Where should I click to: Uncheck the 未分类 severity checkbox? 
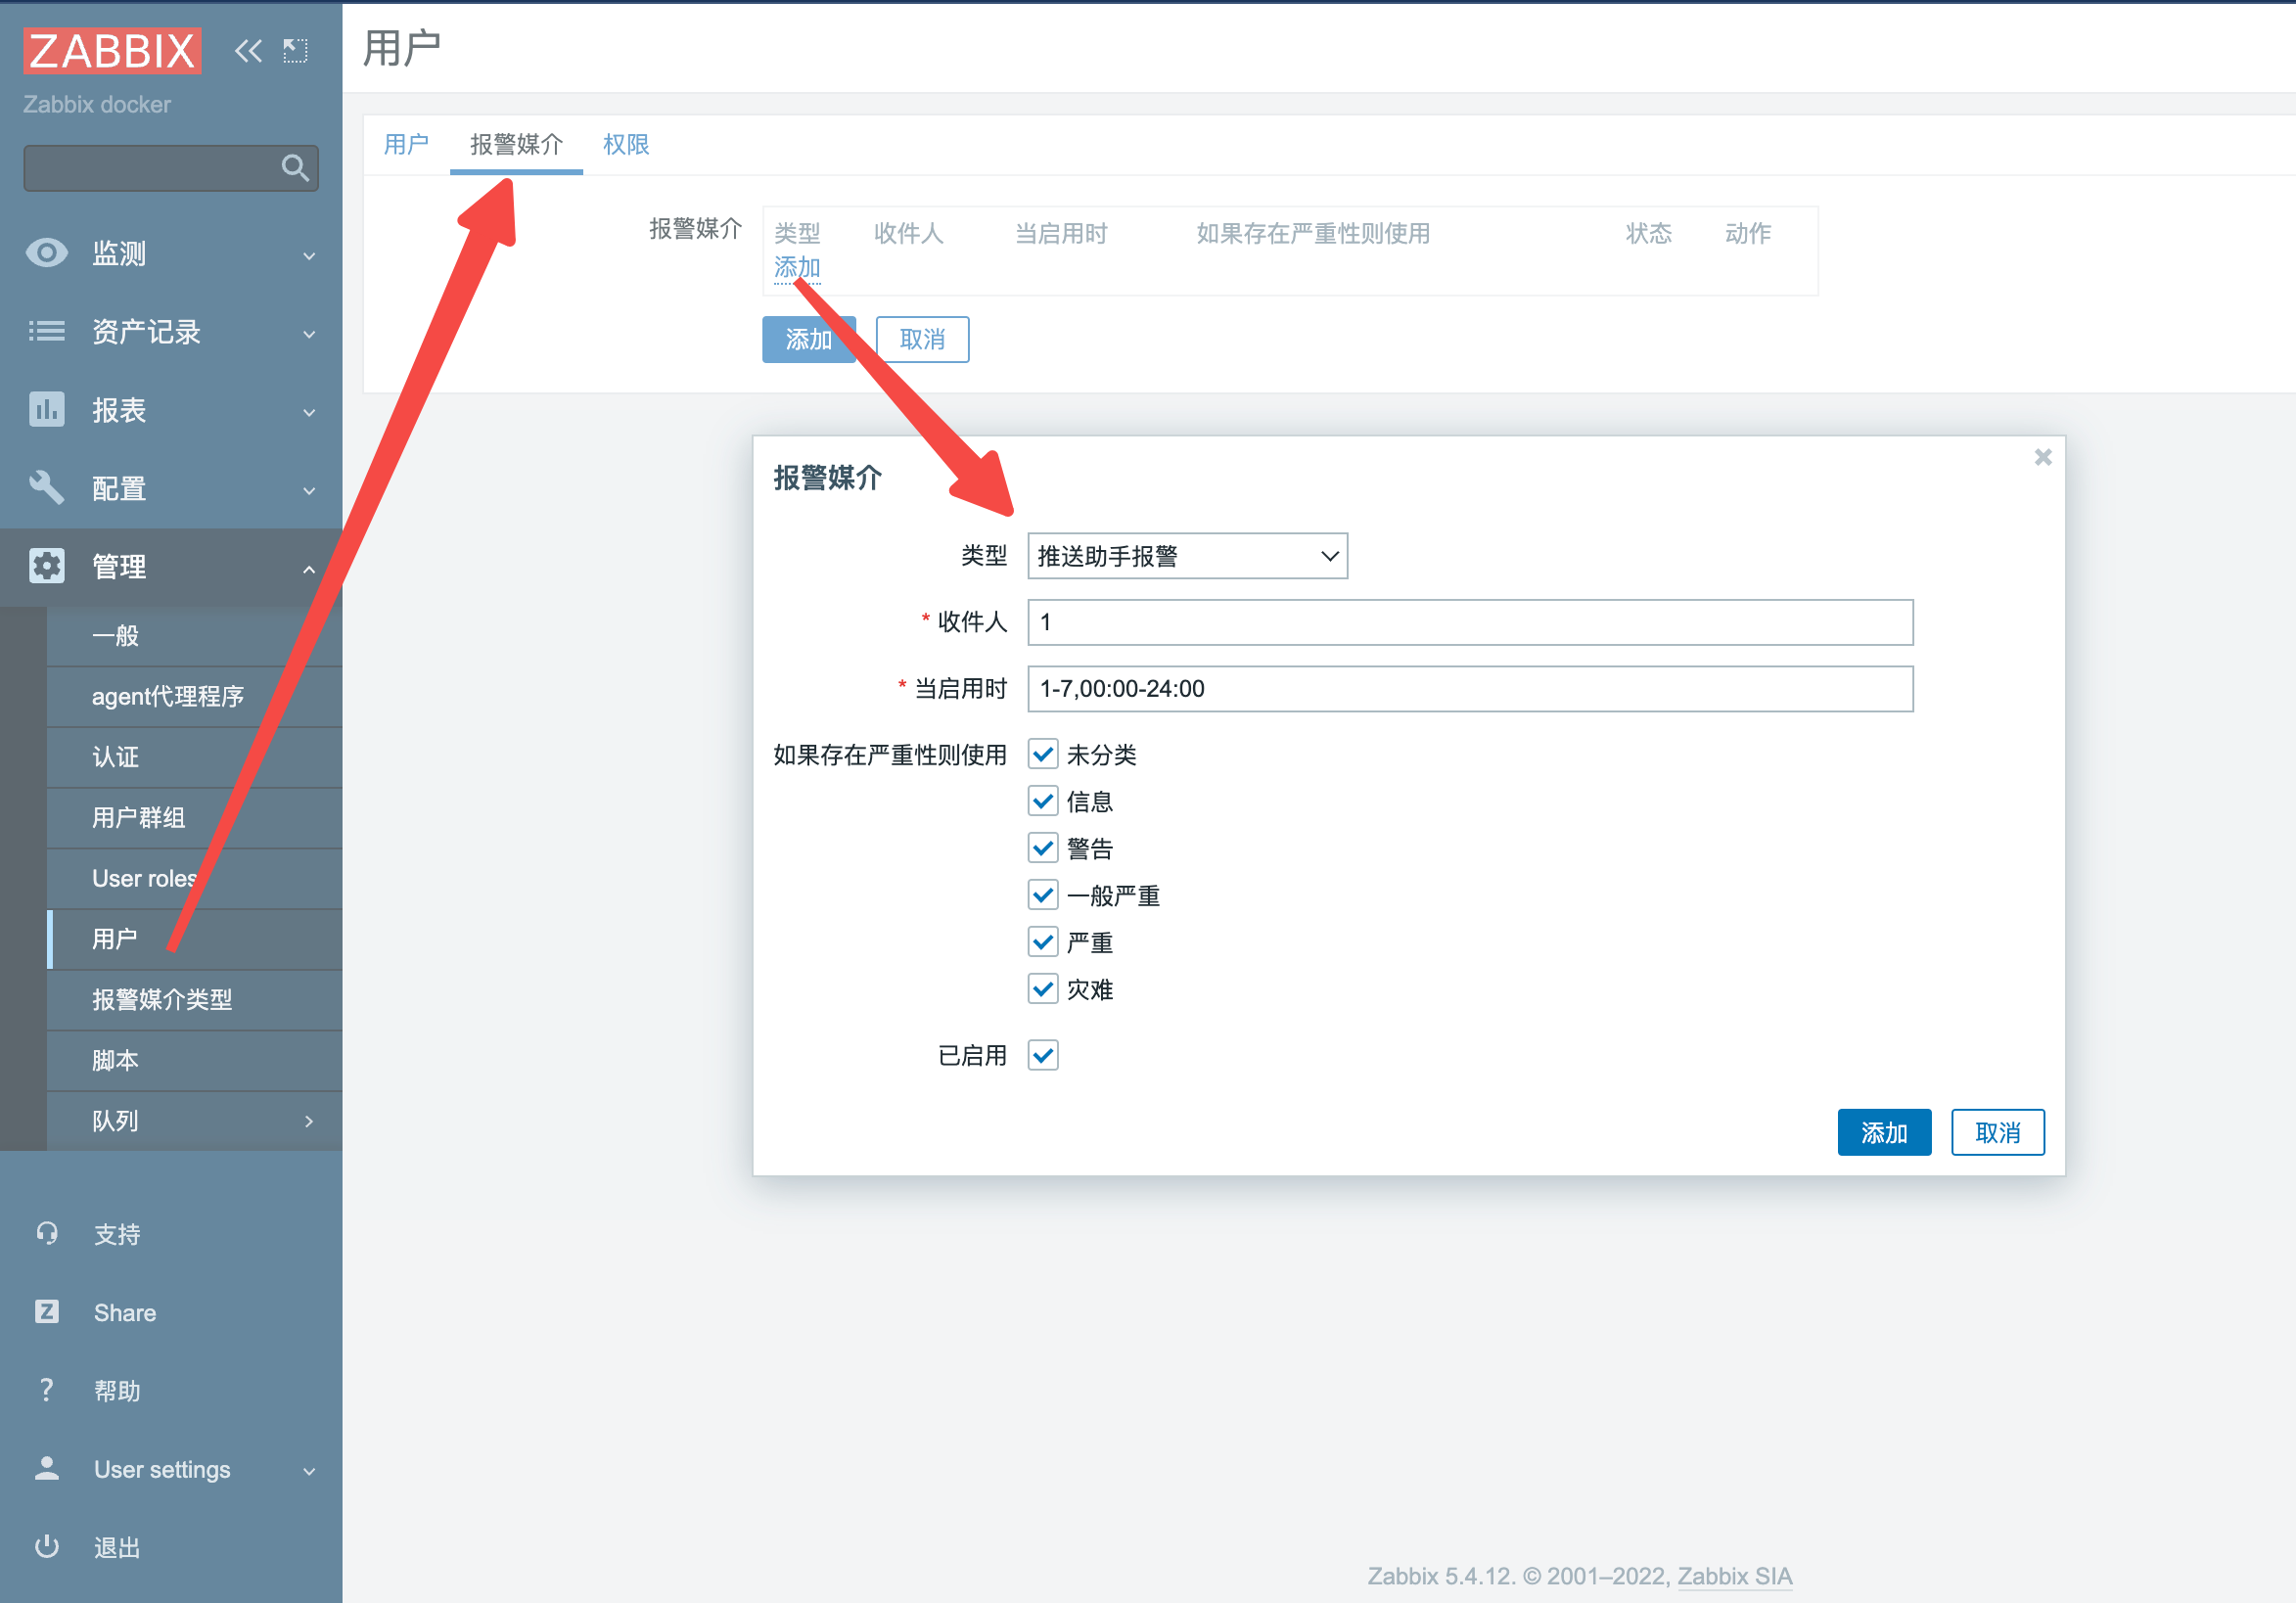tap(1042, 754)
